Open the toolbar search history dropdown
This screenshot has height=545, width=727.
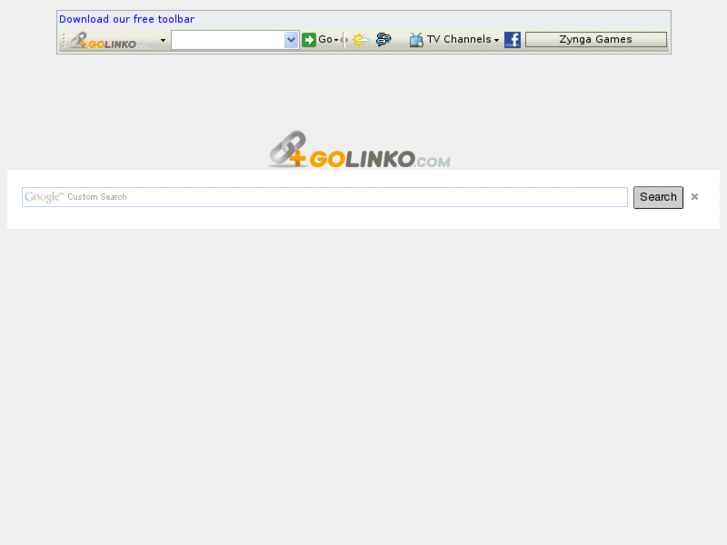click(x=291, y=40)
